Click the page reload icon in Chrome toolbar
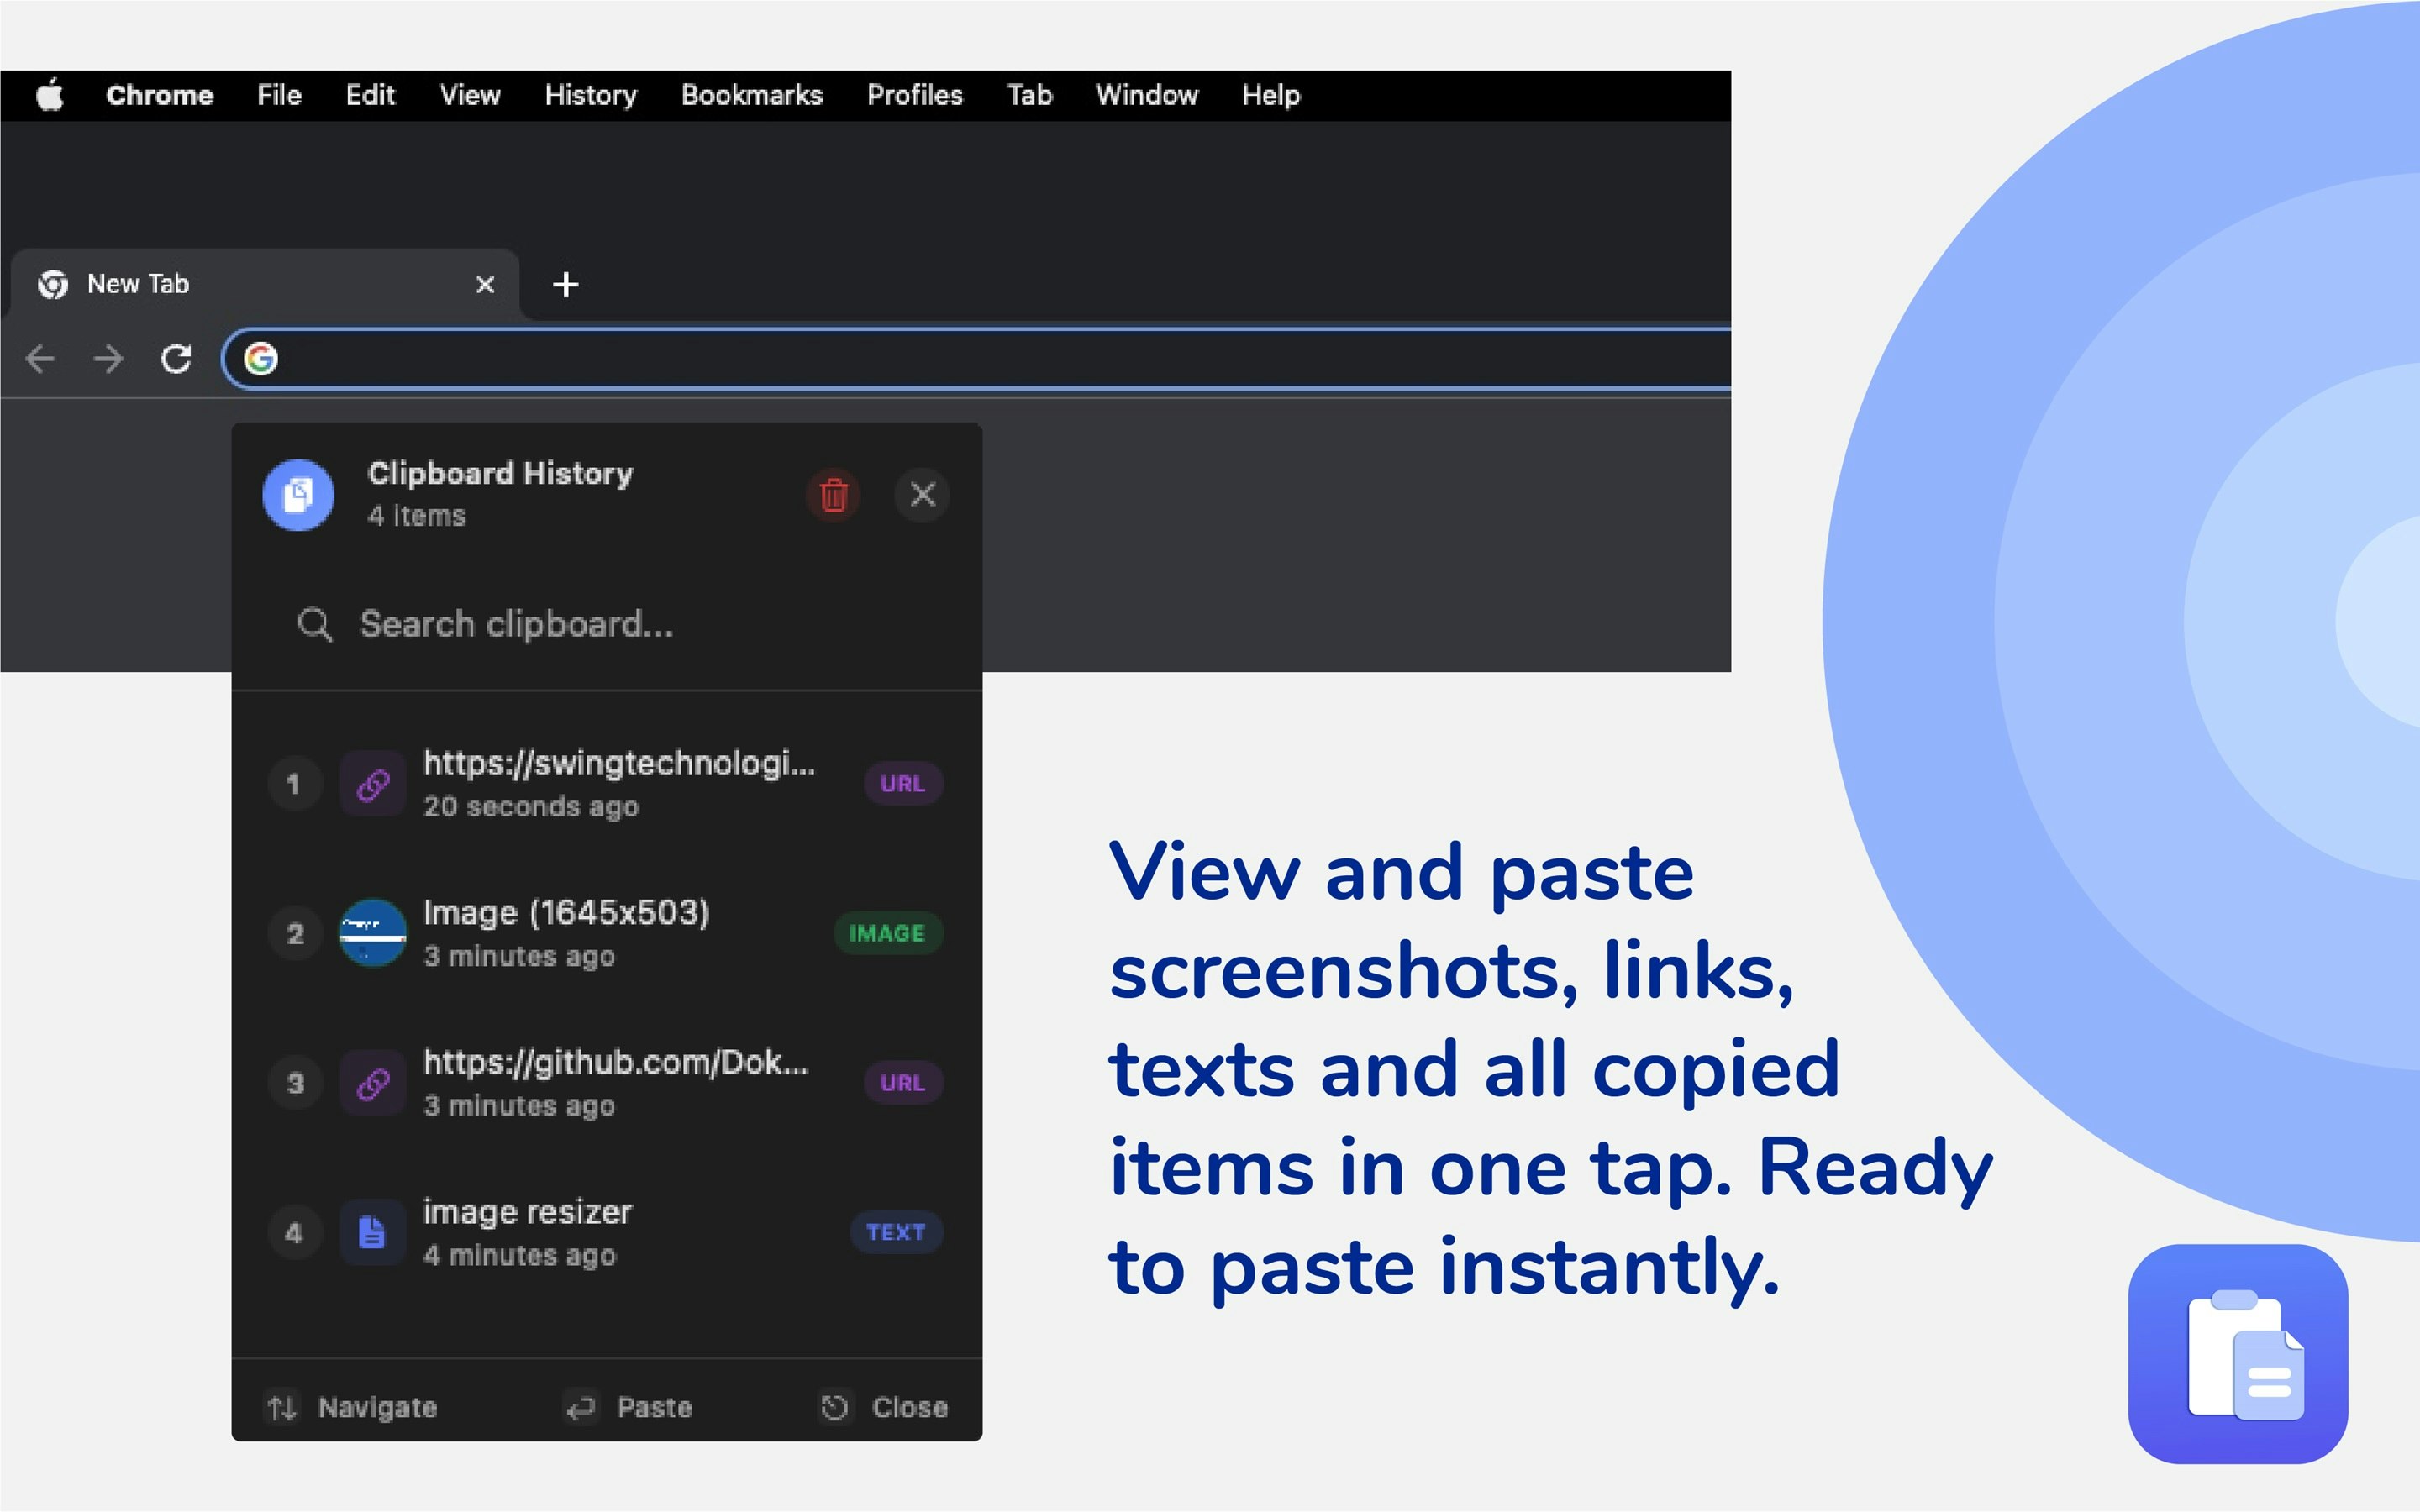 click(176, 358)
